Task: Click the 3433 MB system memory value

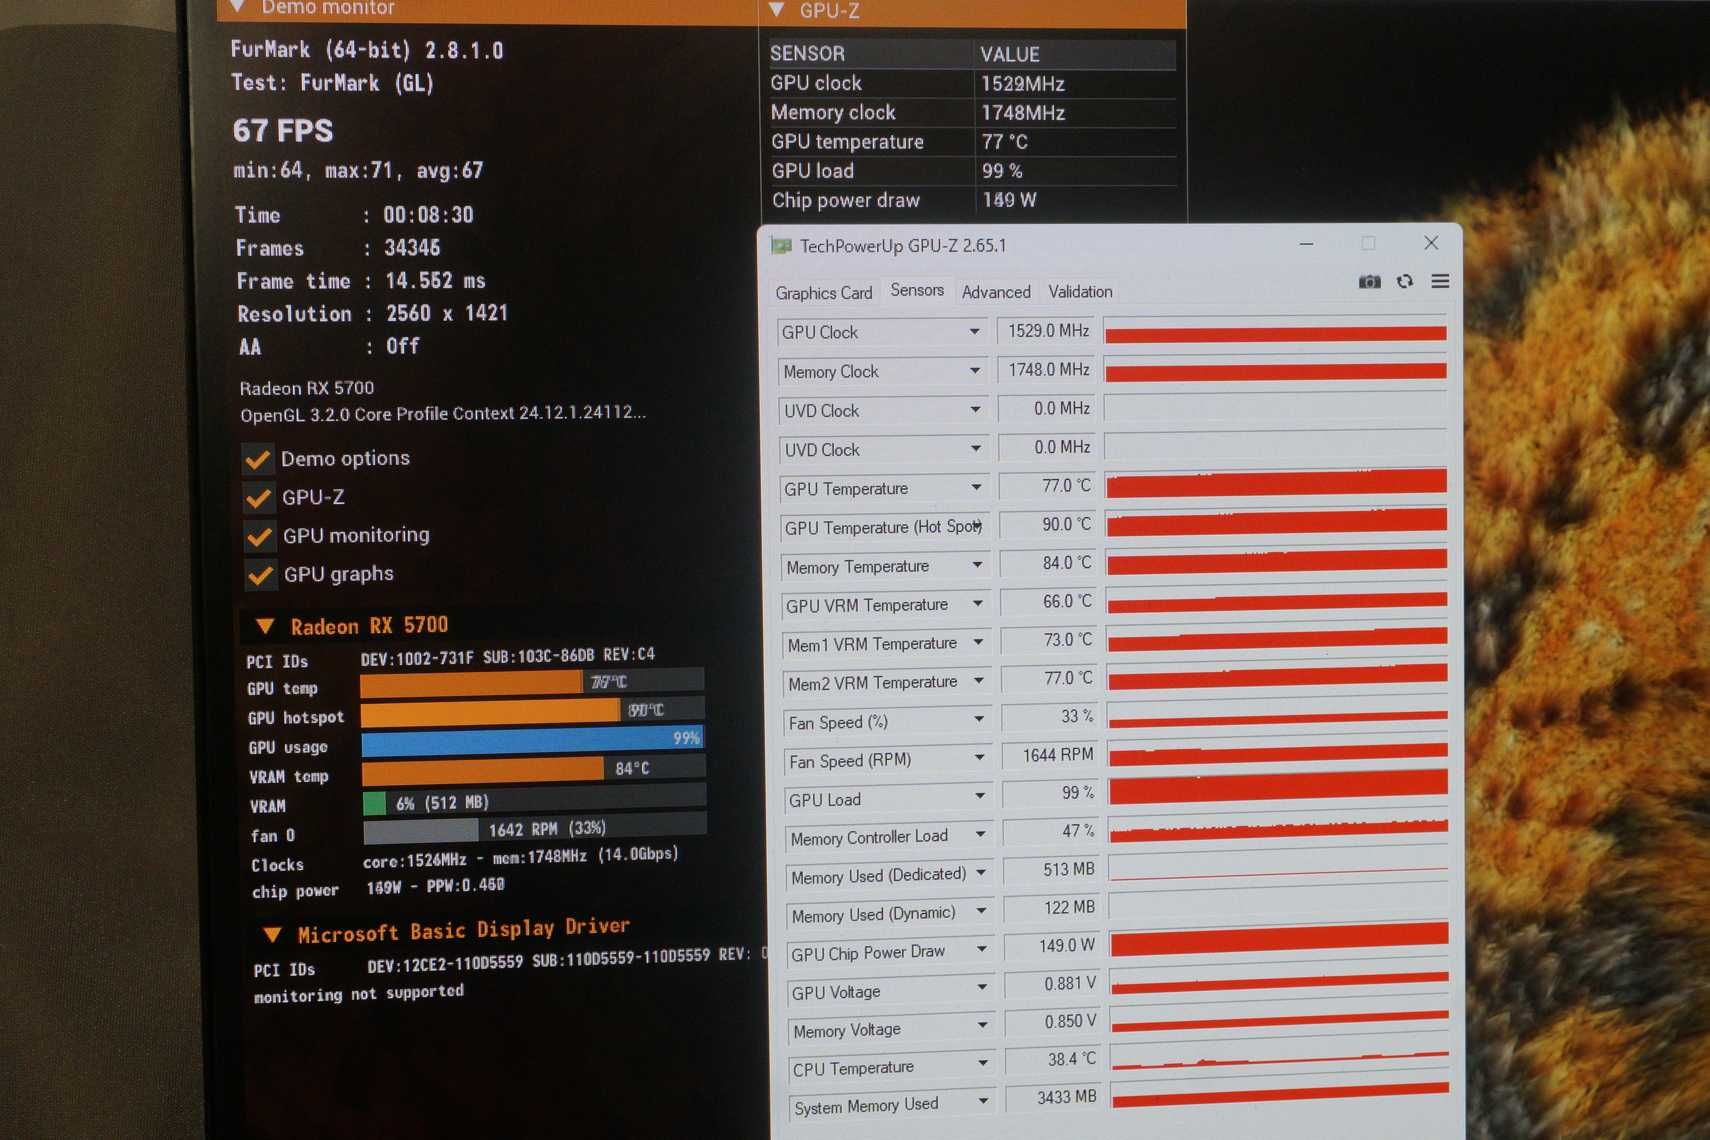Action: tap(1055, 1097)
